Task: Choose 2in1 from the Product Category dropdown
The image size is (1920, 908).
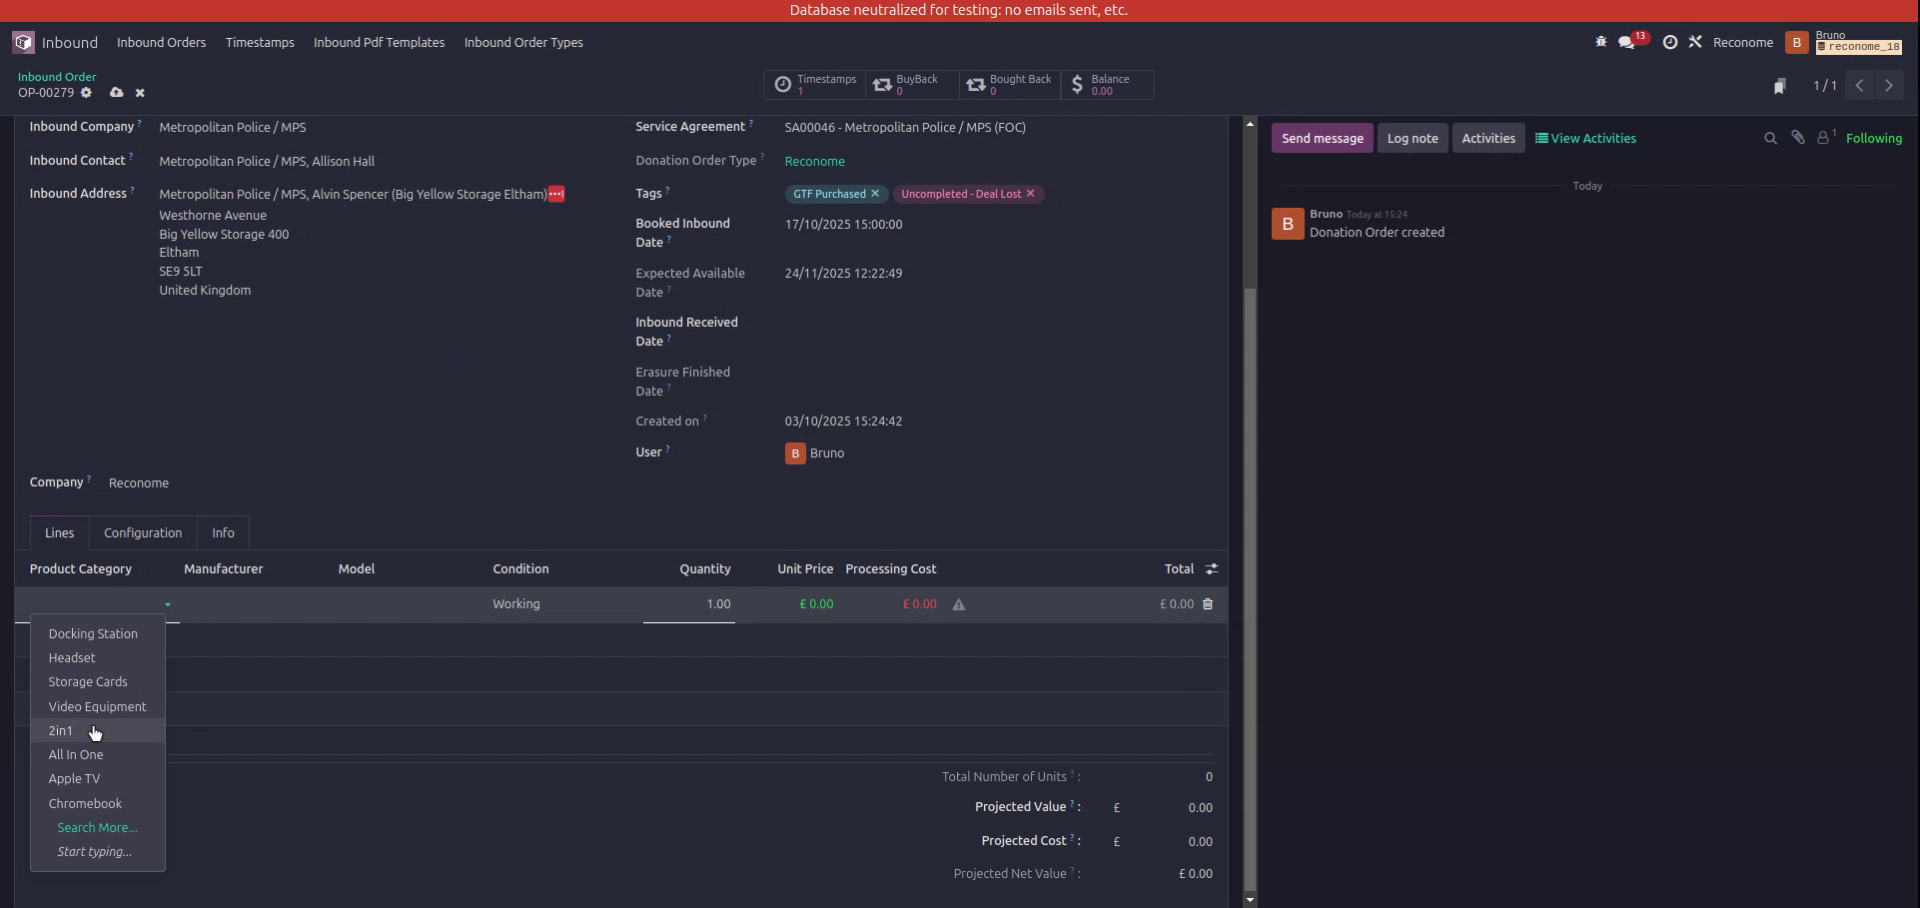Action: (x=60, y=731)
